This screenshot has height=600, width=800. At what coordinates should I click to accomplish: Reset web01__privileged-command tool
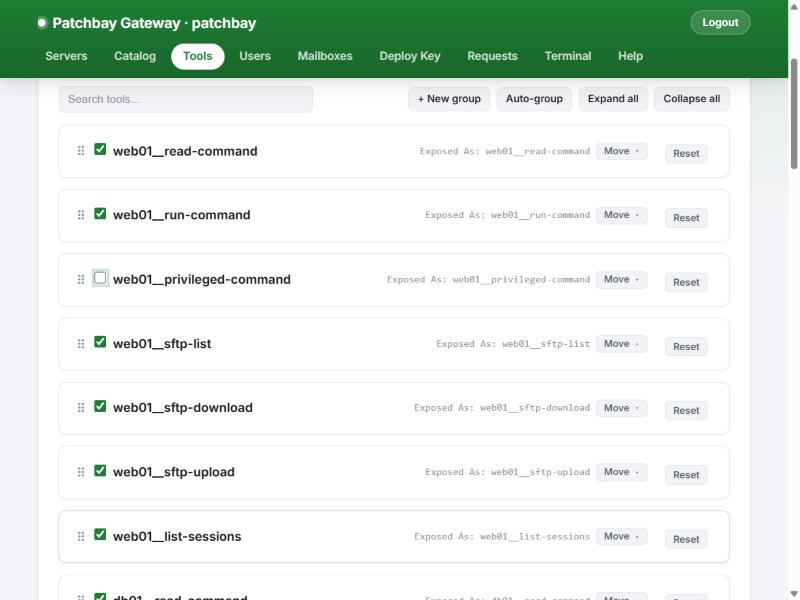[686, 282]
